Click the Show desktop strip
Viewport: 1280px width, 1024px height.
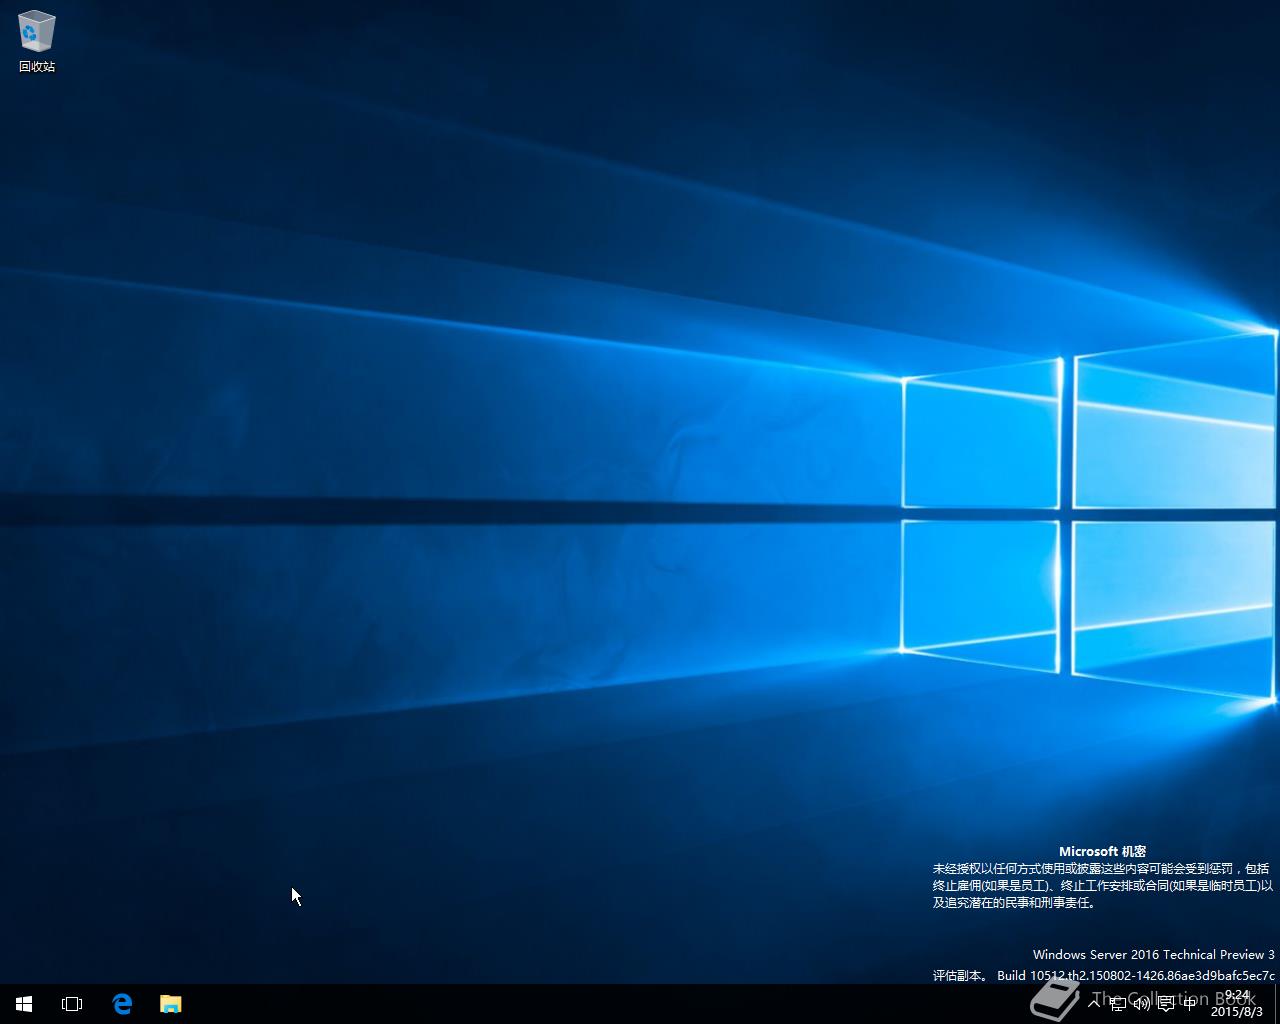click(x=1277, y=1004)
